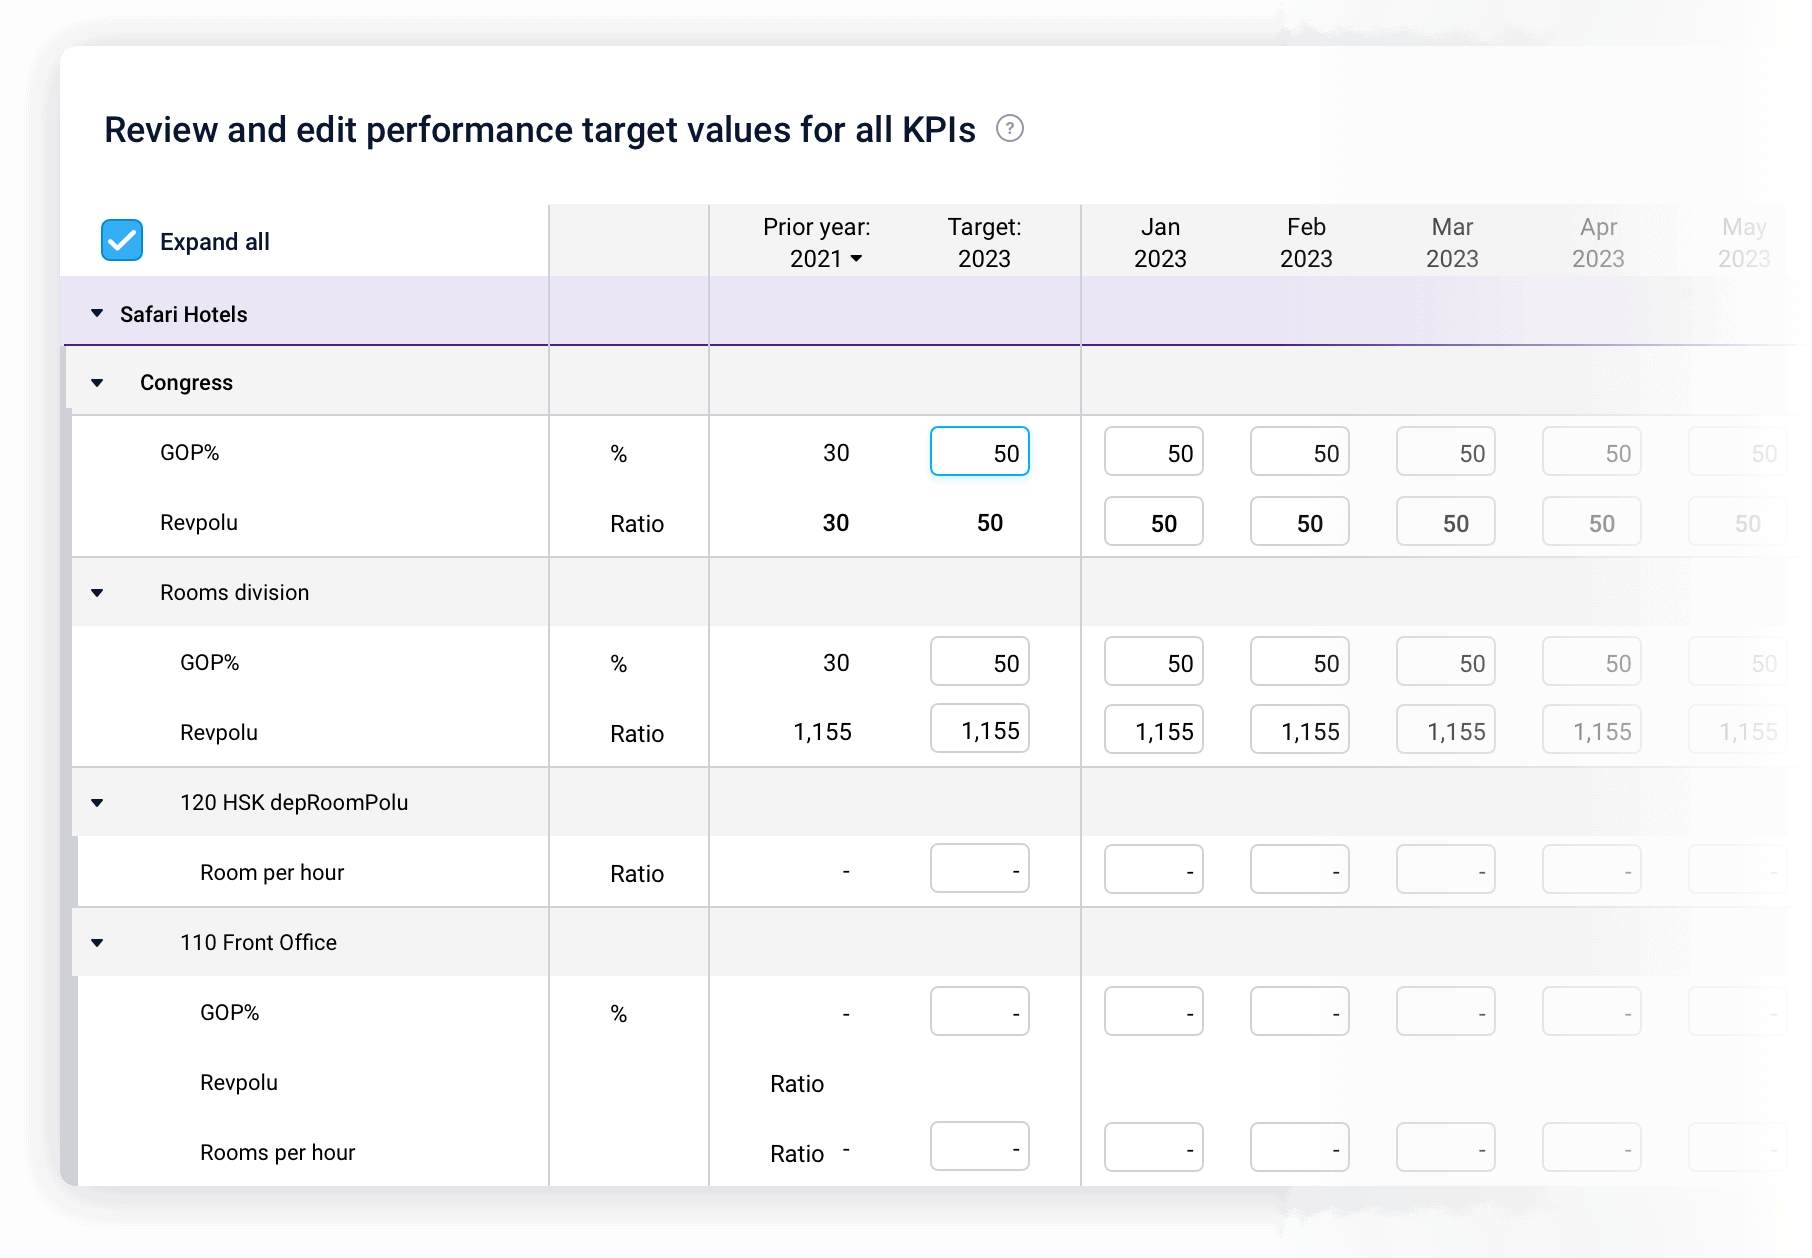Select Room per hour target input
This screenshot has height=1258, width=1812.
click(979, 871)
